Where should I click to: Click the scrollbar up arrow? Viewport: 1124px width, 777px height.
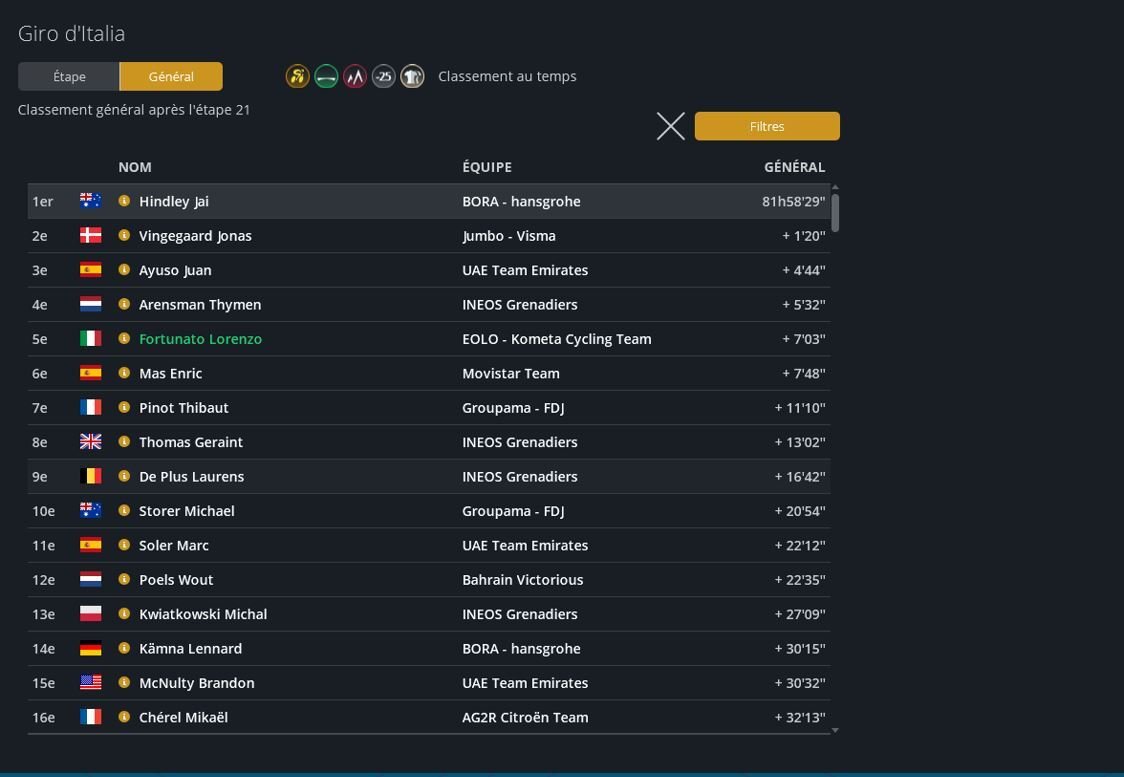[835, 188]
